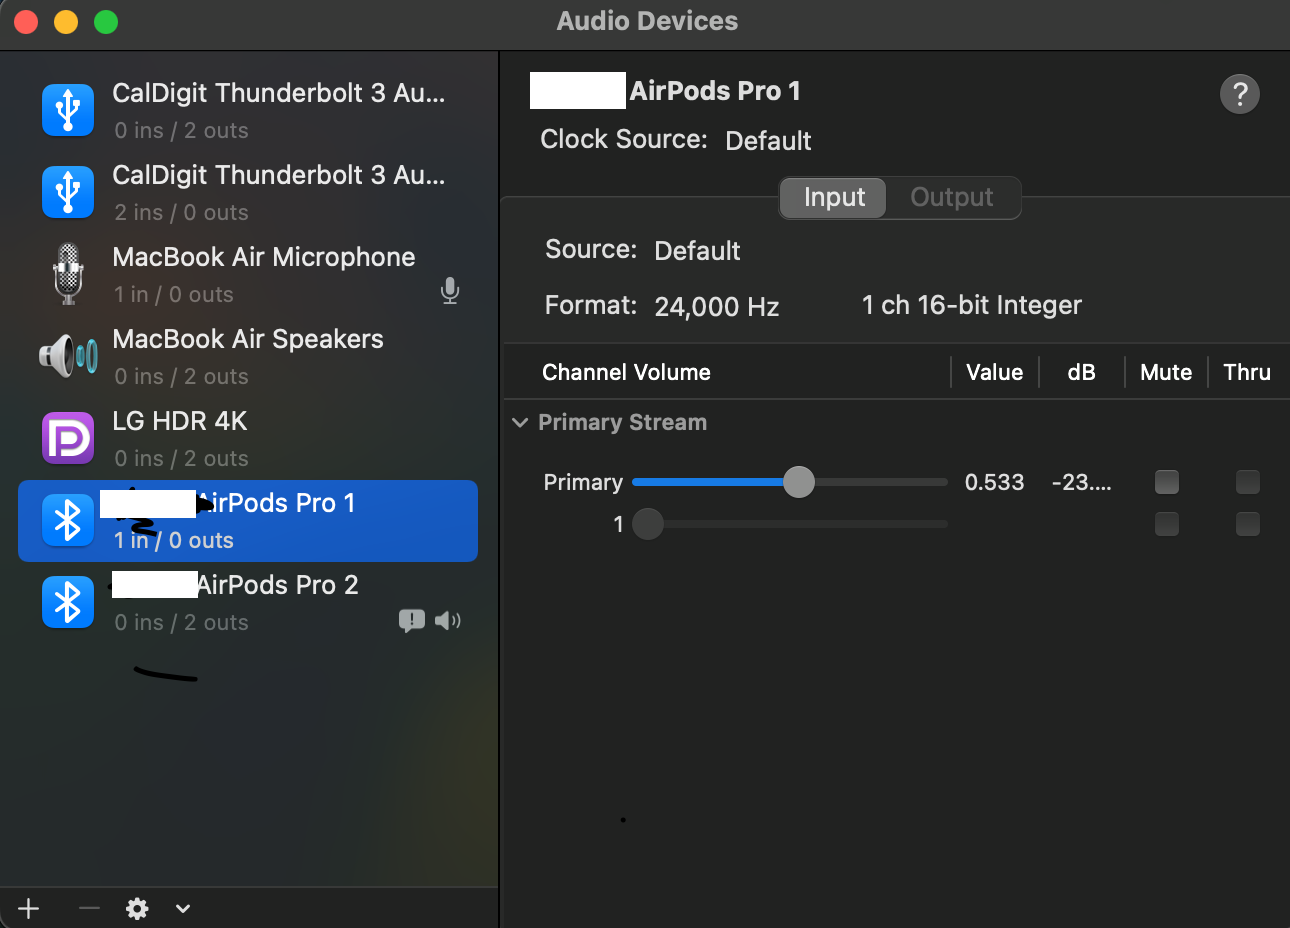Select the Input tab
The height and width of the screenshot is (928, 1290).
[x=834, y=197]
